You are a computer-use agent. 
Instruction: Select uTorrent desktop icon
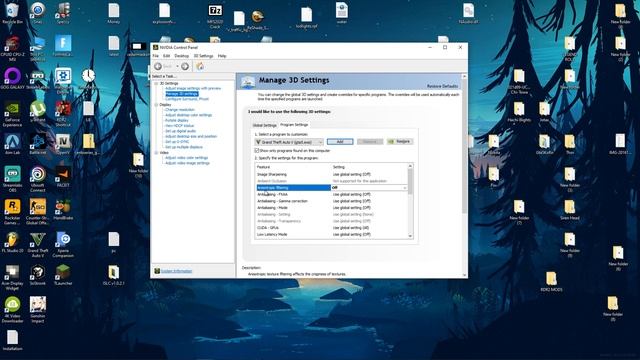click(38, 111)
